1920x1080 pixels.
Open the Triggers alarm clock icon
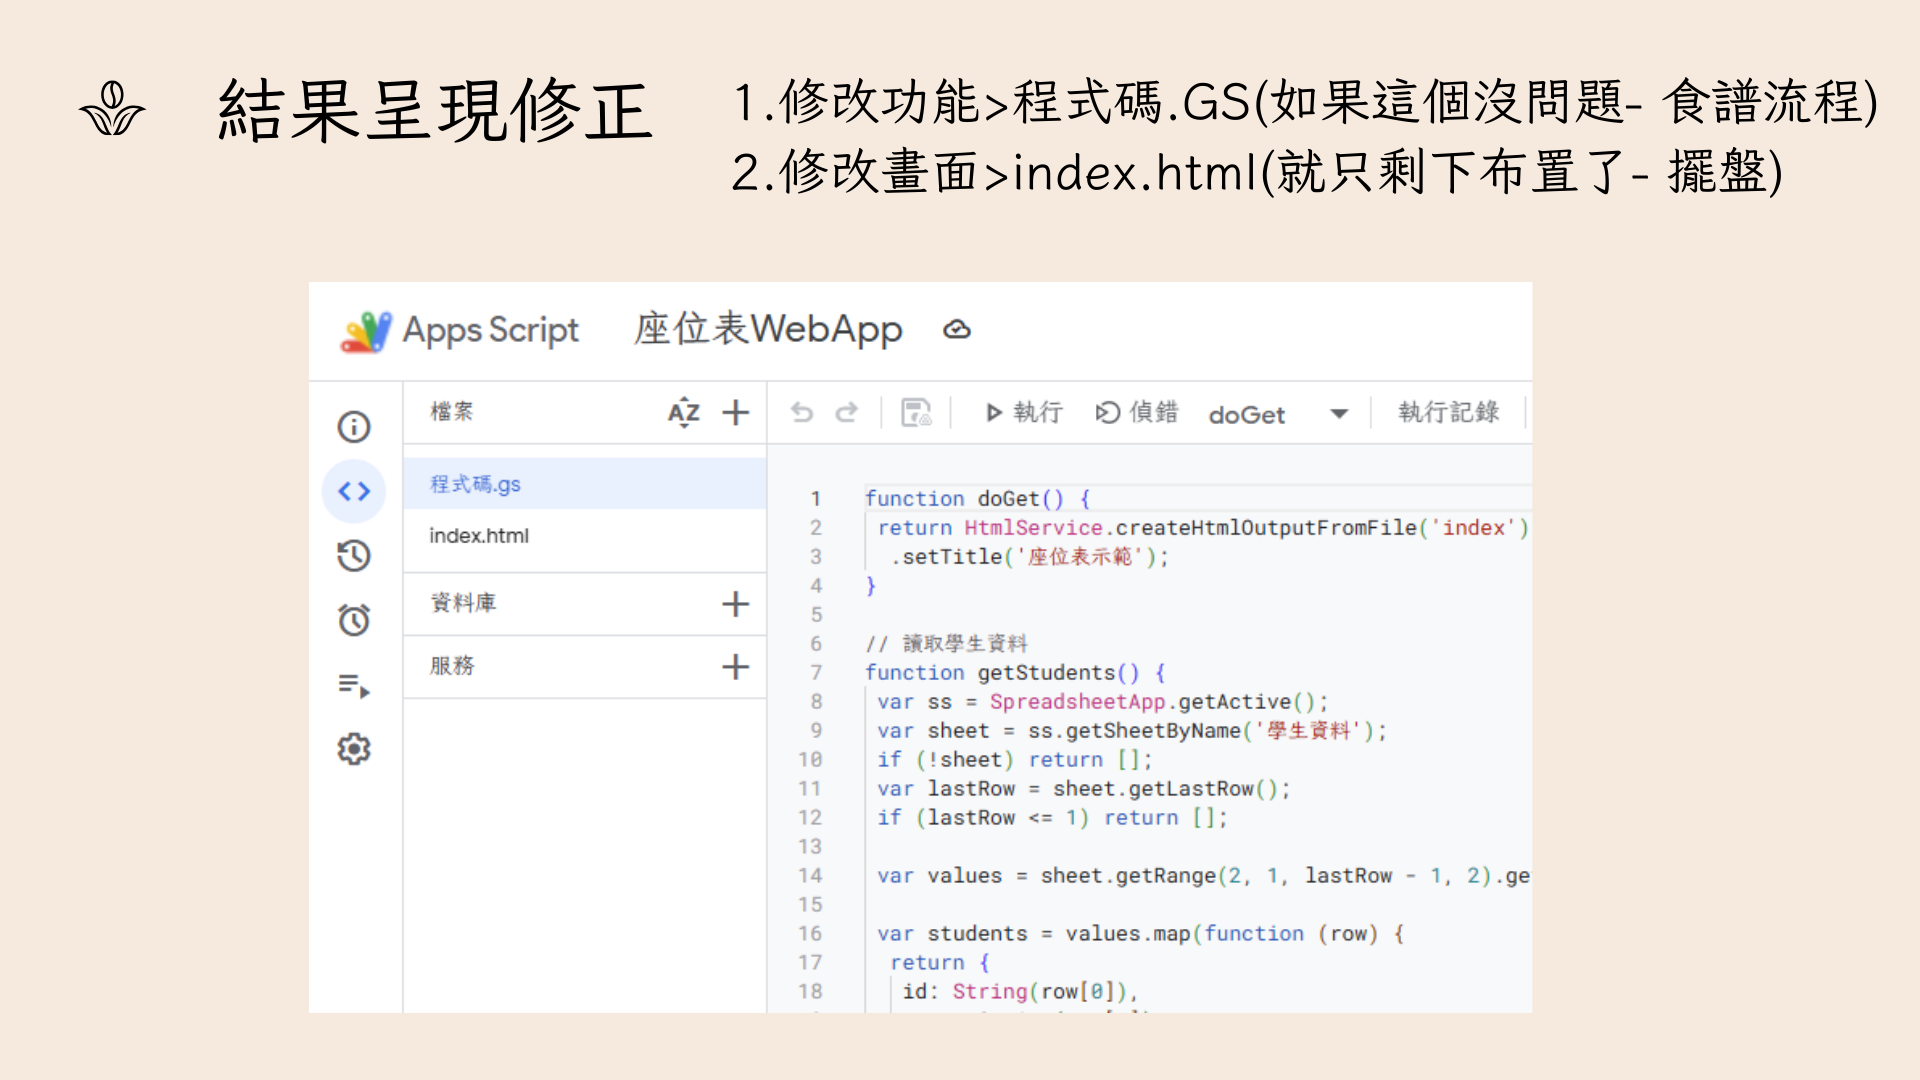point(354,620)
